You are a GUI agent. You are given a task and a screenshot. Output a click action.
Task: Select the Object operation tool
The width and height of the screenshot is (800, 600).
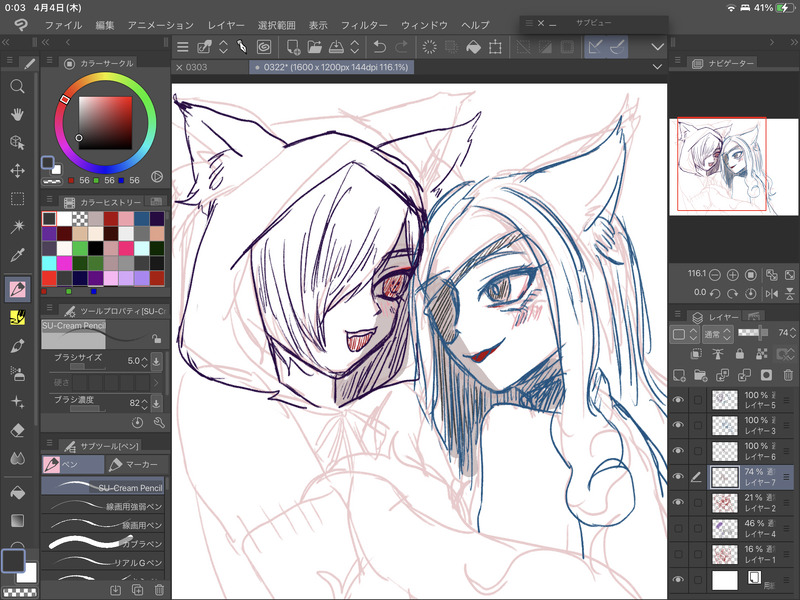(x=17, y=142)
